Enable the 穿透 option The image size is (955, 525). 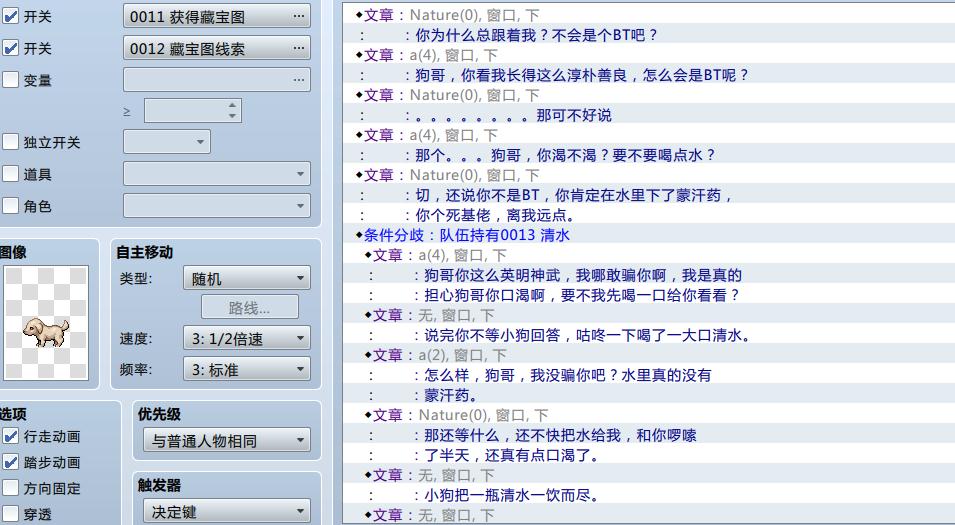click(10, 514)
